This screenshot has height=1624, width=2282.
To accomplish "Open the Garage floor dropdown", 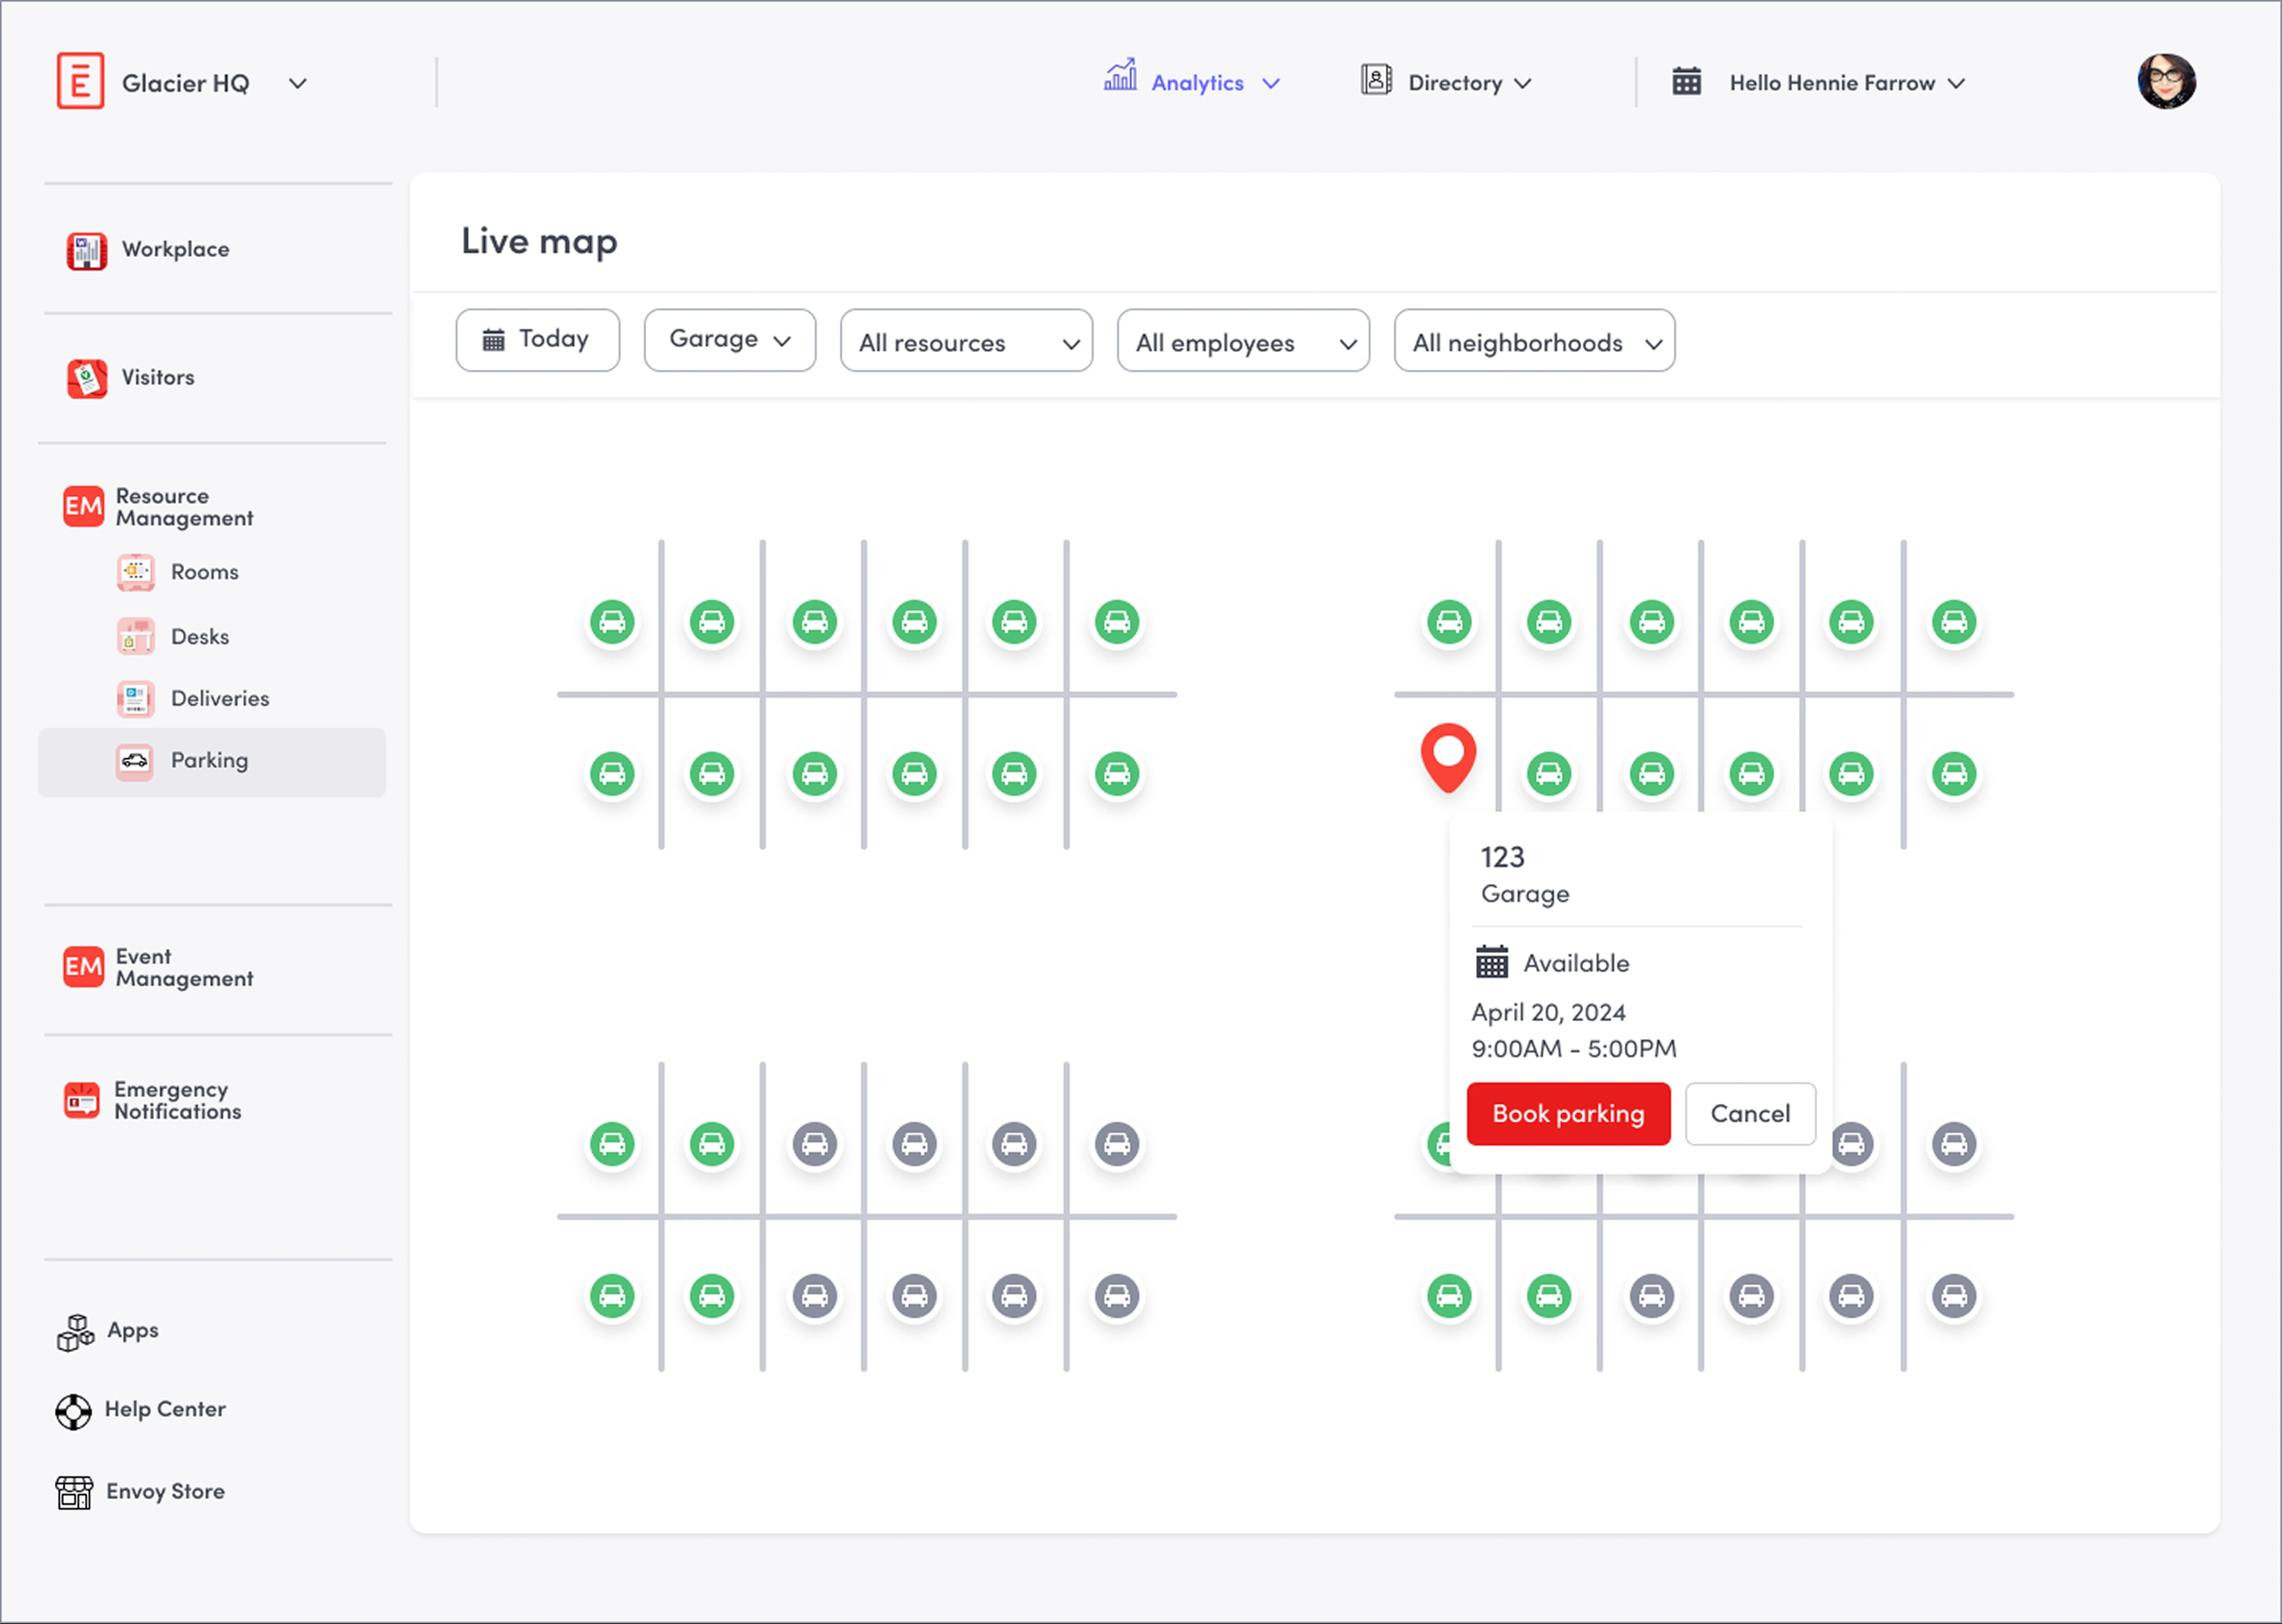I will click(730, 340).
